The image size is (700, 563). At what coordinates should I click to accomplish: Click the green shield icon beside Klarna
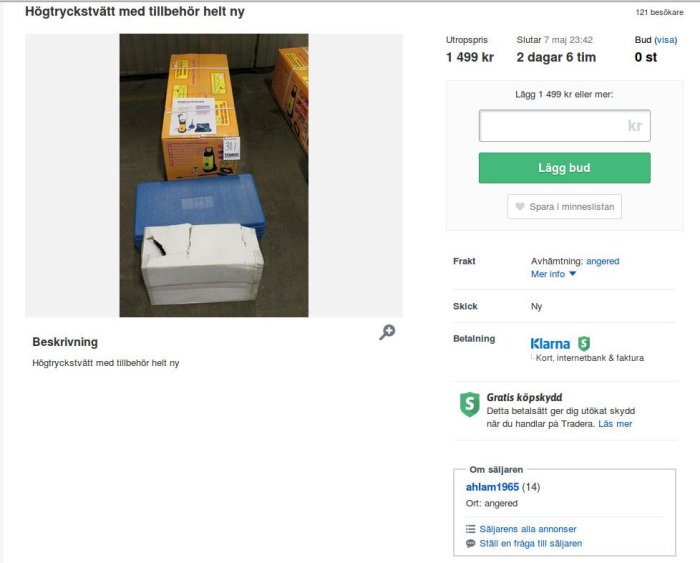click(x=584, y=343)
